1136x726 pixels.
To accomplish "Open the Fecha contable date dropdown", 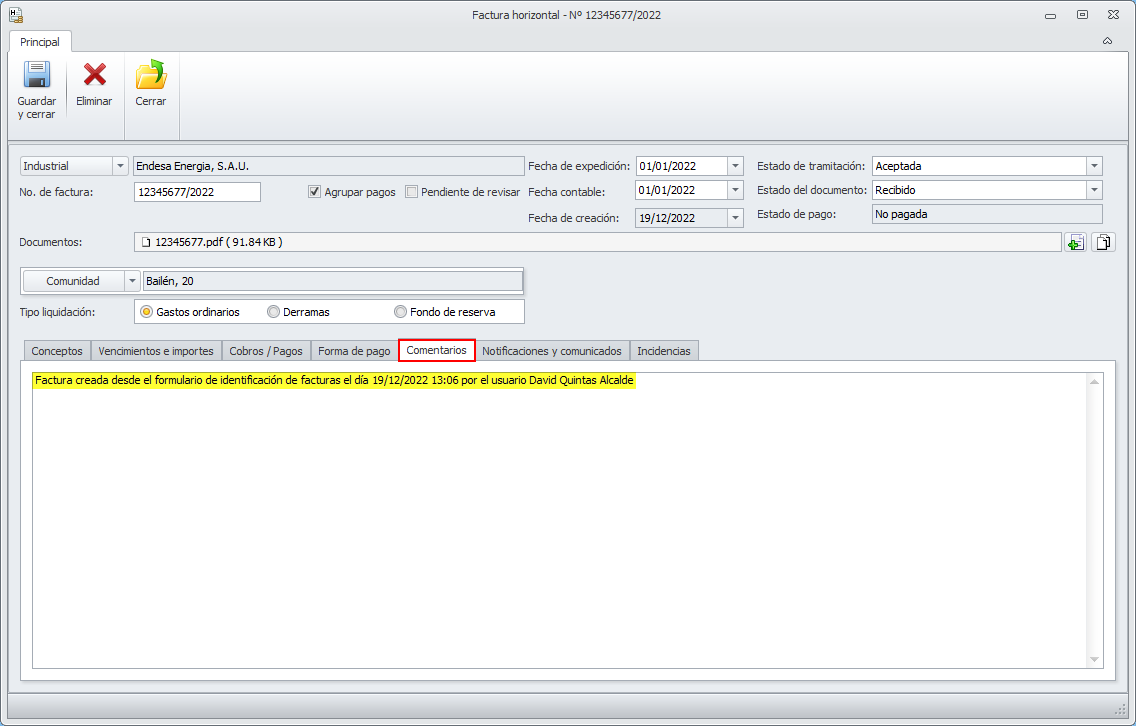I will pos(735,190).
